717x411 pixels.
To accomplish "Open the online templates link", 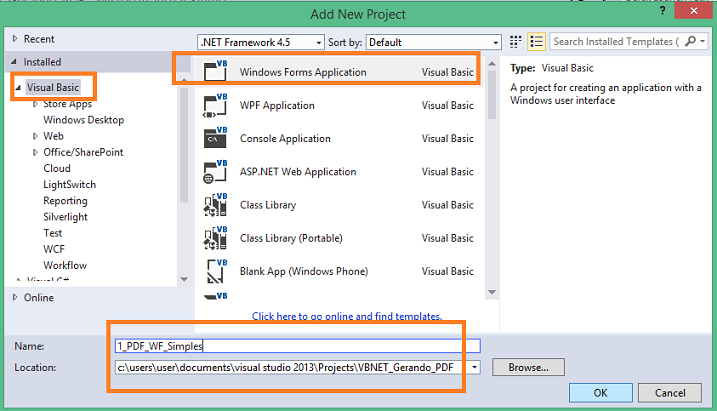I will click(347, 316).
